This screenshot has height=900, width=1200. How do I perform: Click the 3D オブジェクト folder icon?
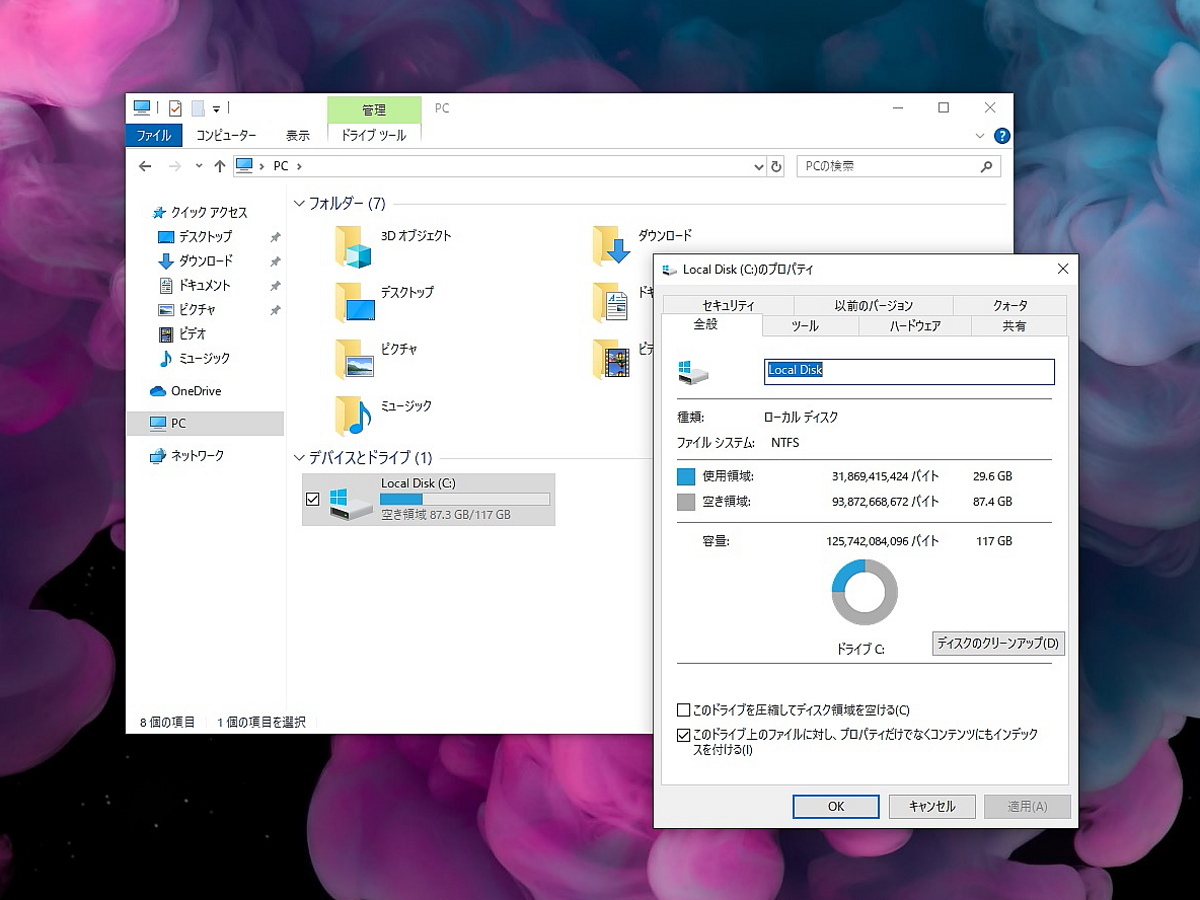(353, 246)
